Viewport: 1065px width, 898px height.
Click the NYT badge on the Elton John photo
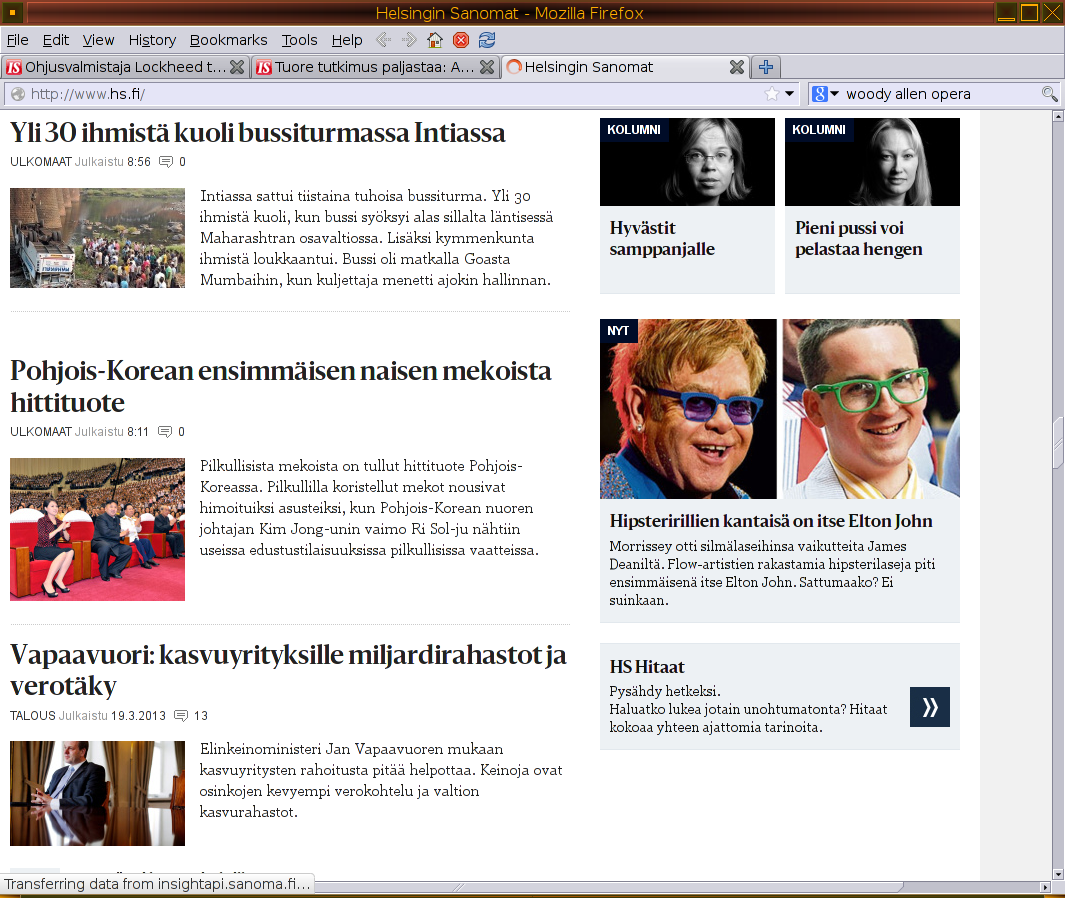point(618,331)
